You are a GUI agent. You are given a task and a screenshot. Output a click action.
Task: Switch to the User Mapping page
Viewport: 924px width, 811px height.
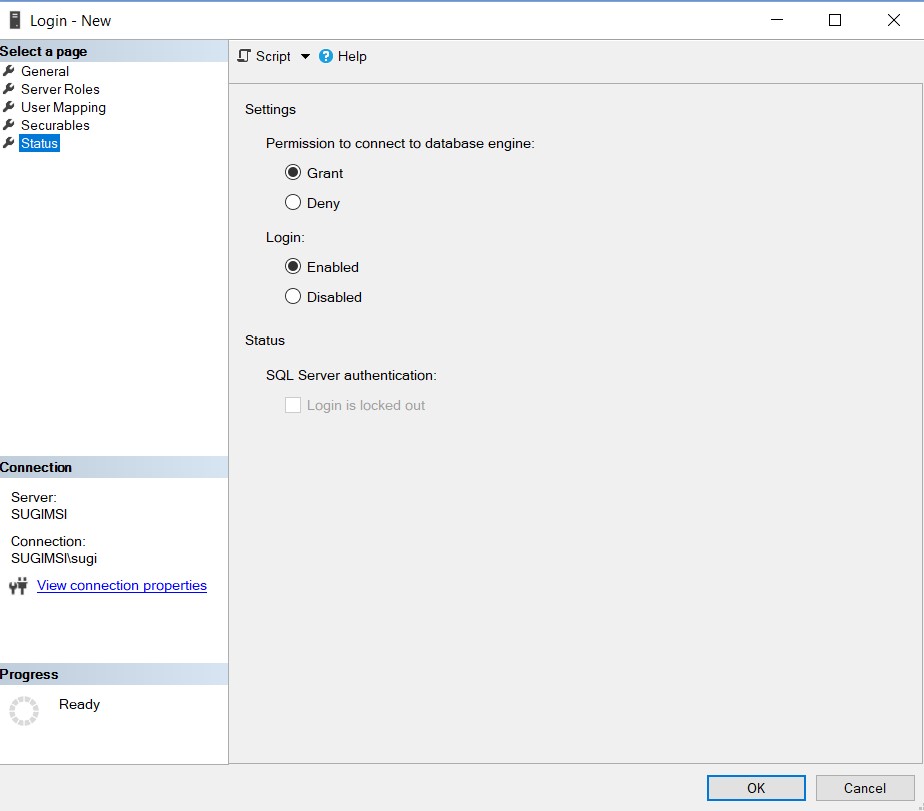point(63,107)
